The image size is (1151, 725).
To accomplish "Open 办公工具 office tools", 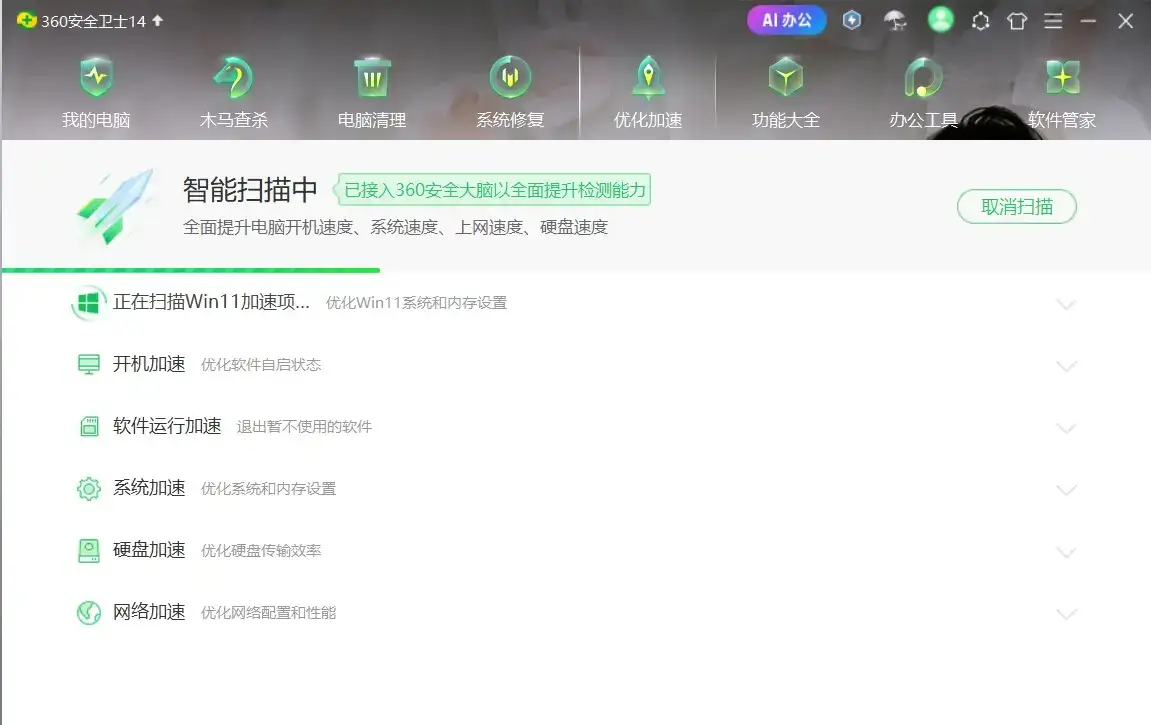I will tap(923, 94).
